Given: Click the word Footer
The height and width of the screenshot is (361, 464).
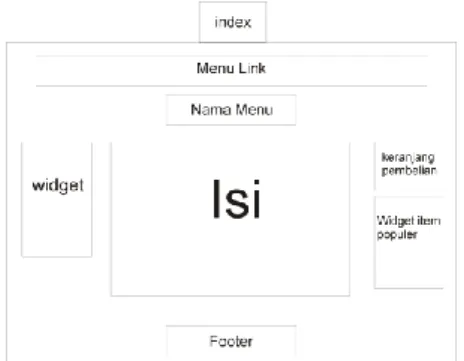Looking at the screenshot, I should pos(231,341).
